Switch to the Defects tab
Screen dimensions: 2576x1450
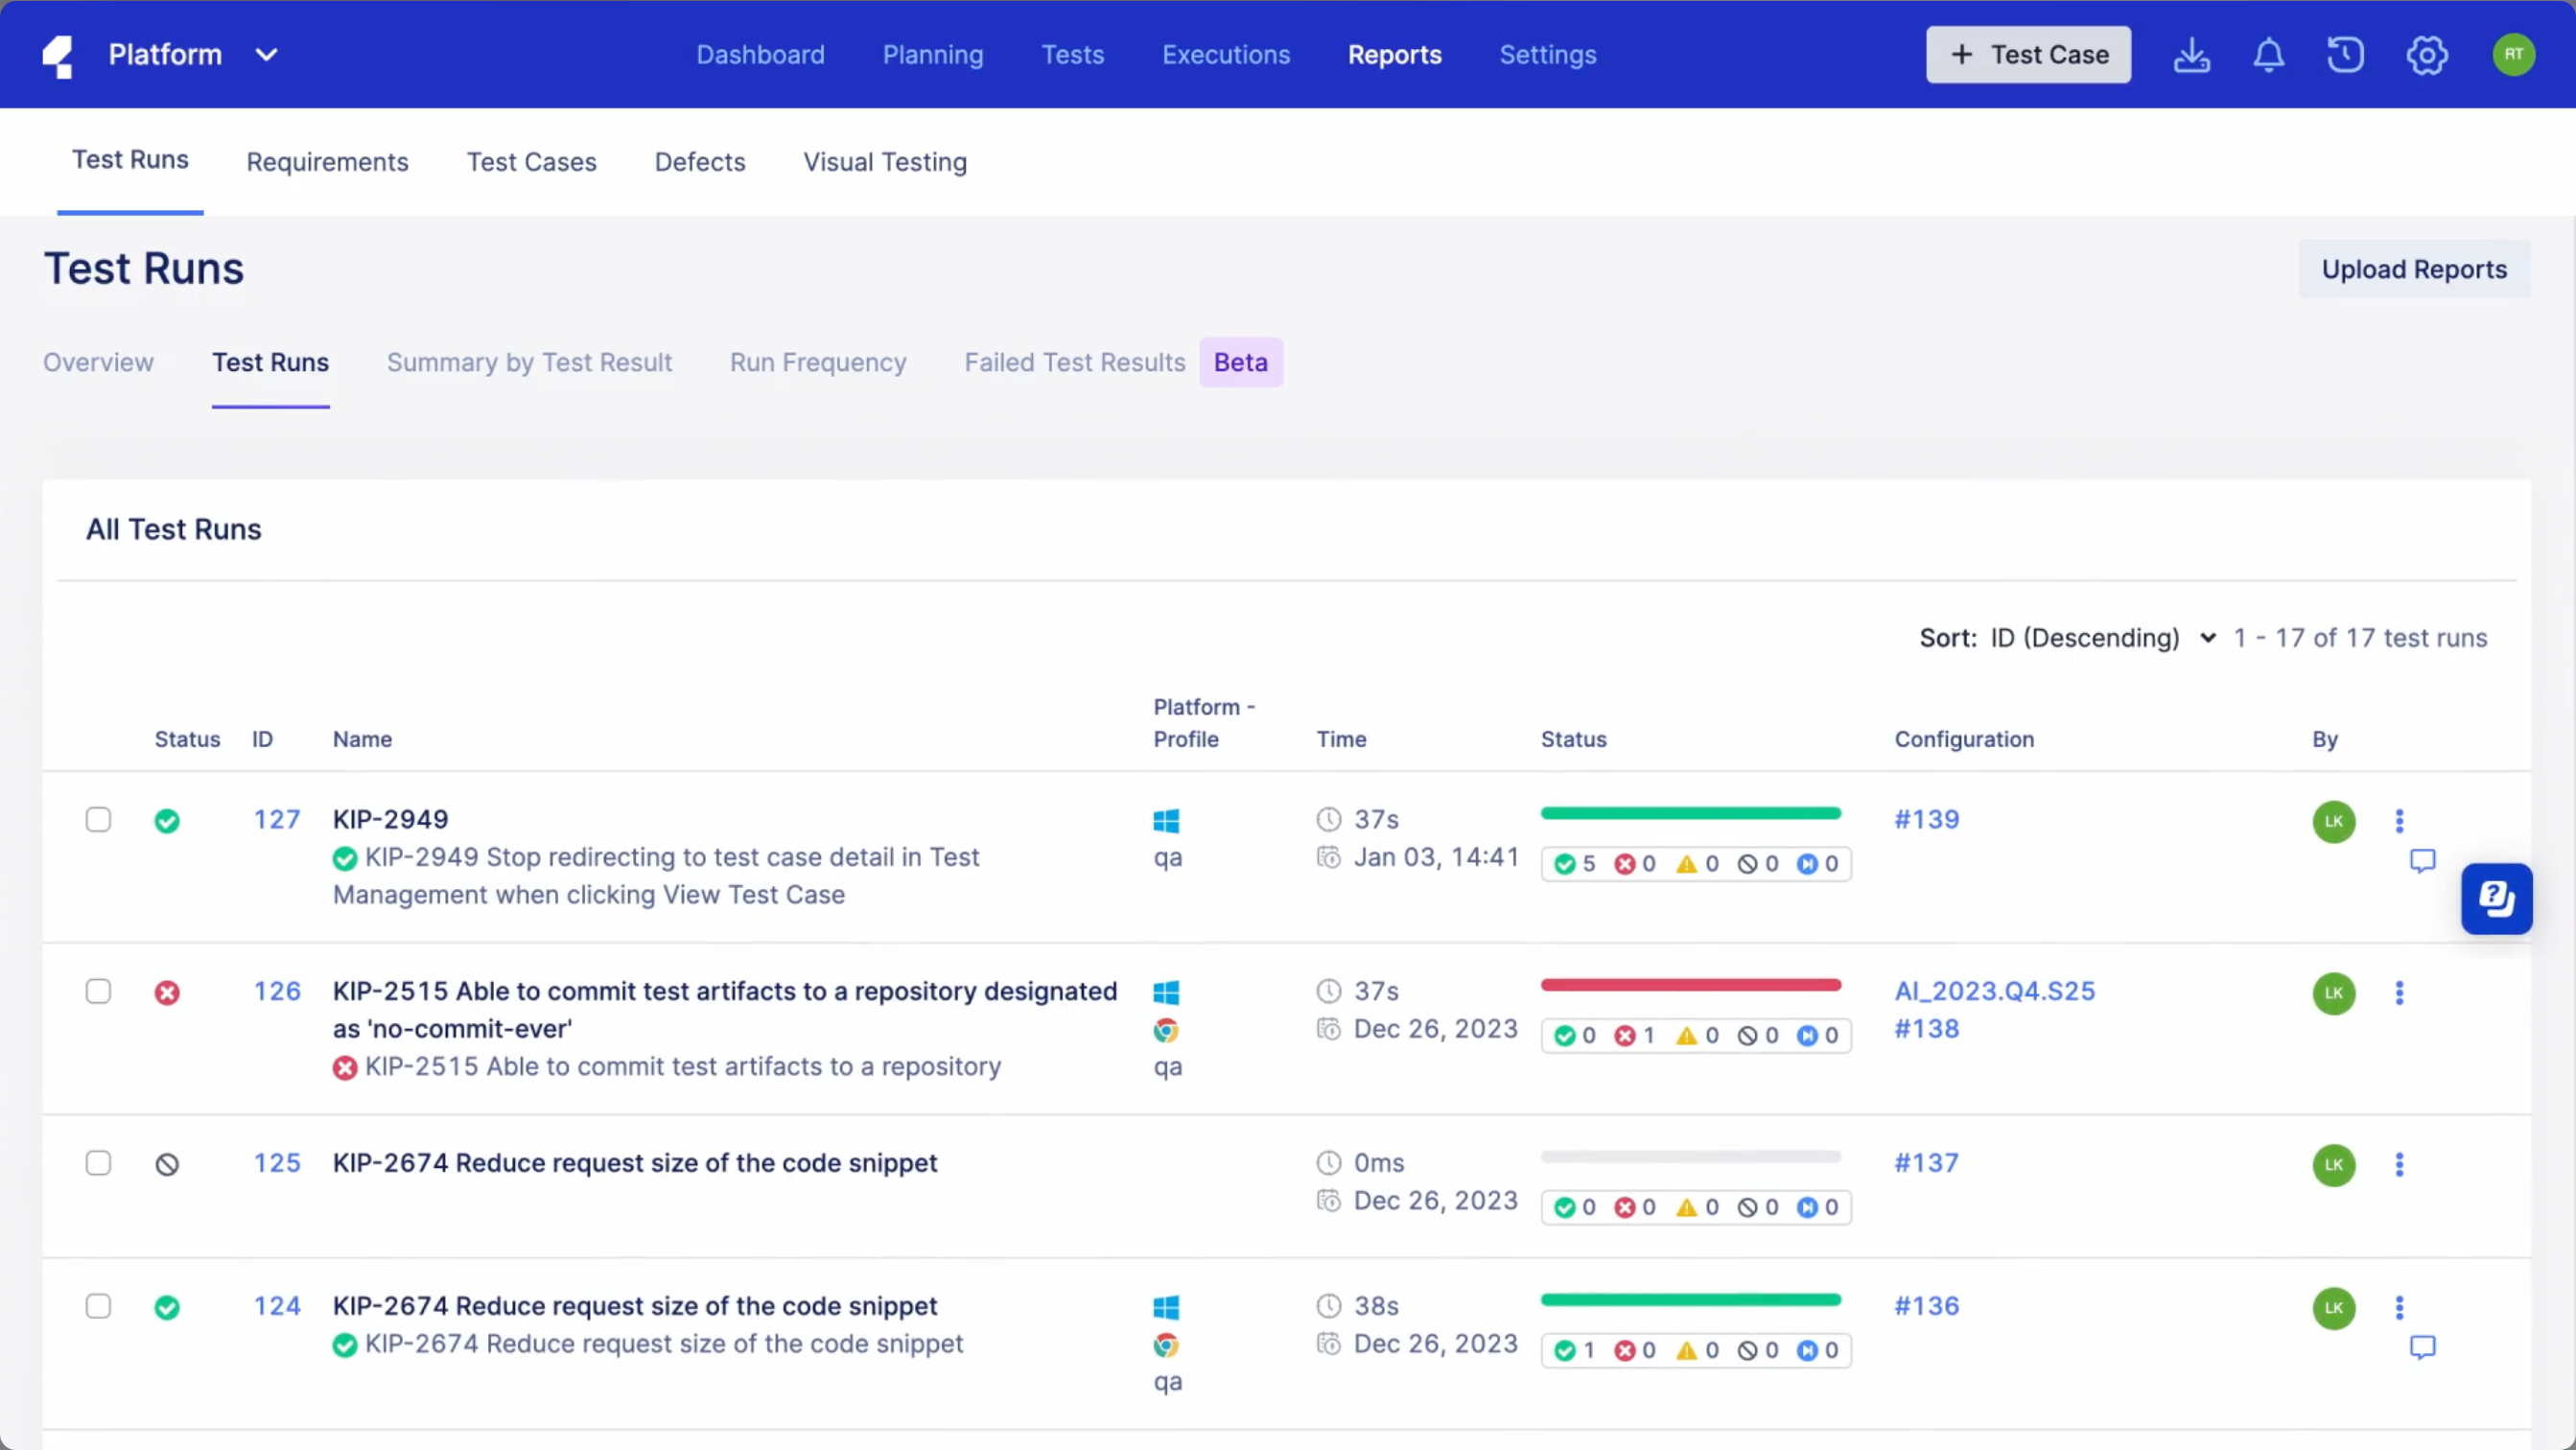(699, 162)
